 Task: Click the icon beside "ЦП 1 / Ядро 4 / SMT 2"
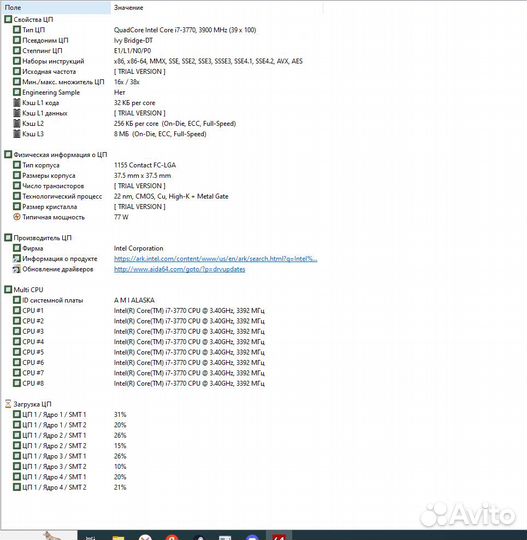(17, 487)
